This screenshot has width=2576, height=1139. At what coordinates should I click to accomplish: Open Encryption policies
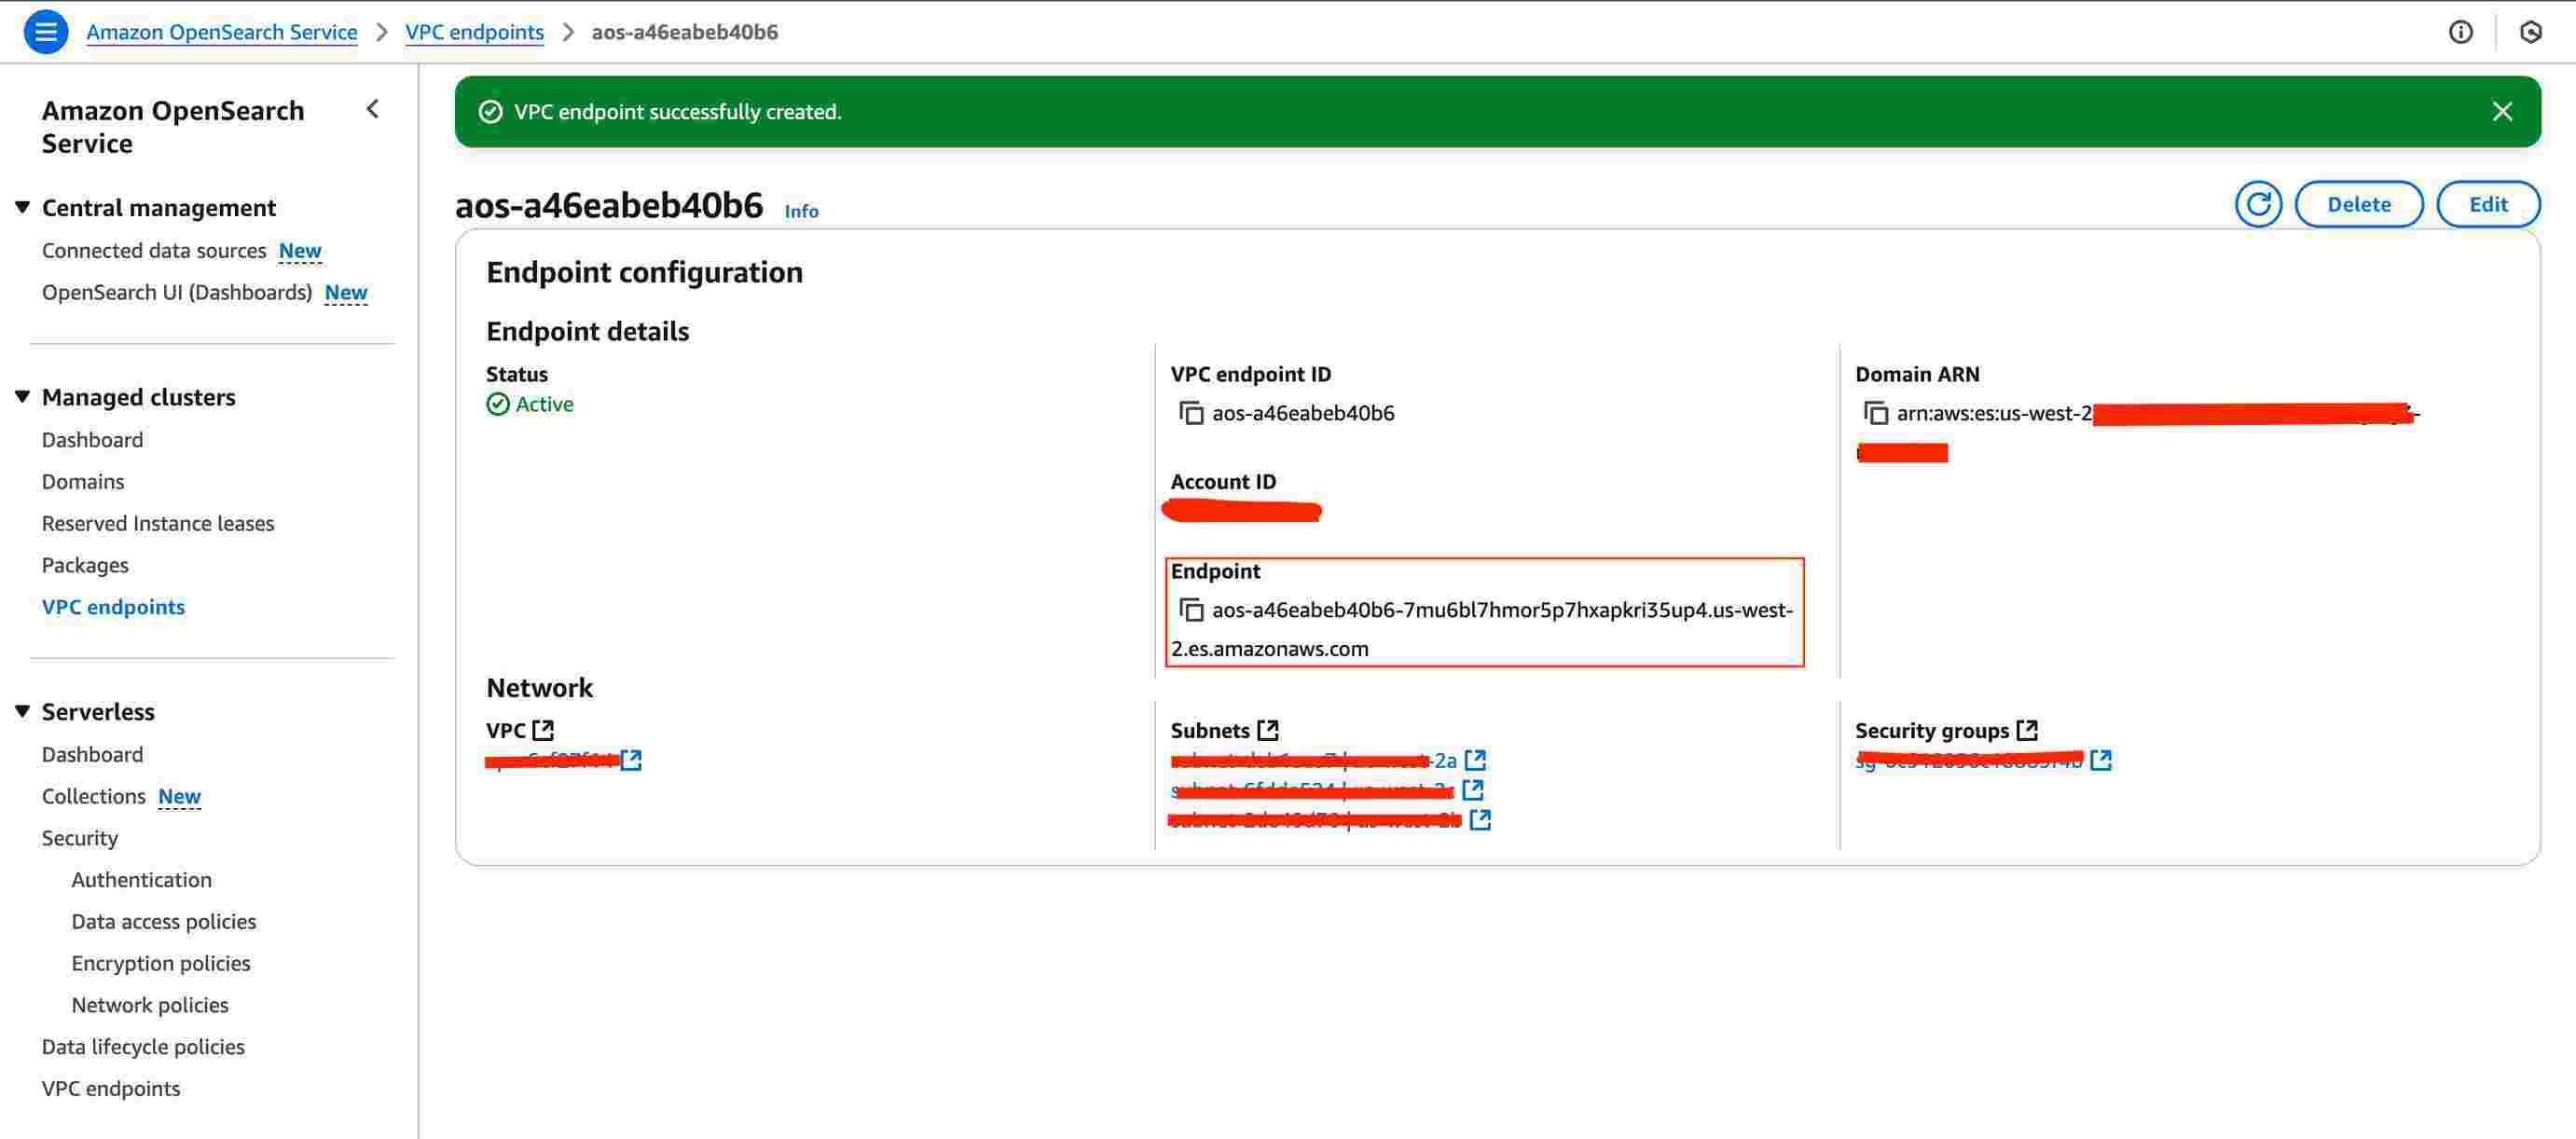point(161,964)
